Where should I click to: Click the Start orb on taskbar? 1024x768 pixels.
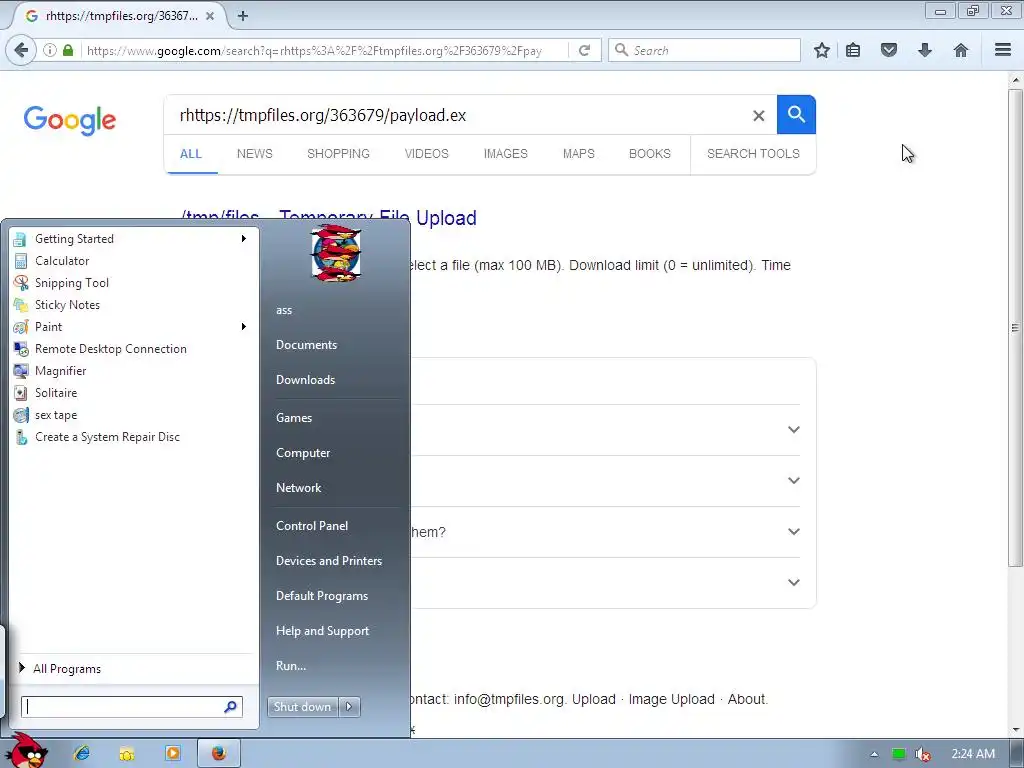[27, 751]
